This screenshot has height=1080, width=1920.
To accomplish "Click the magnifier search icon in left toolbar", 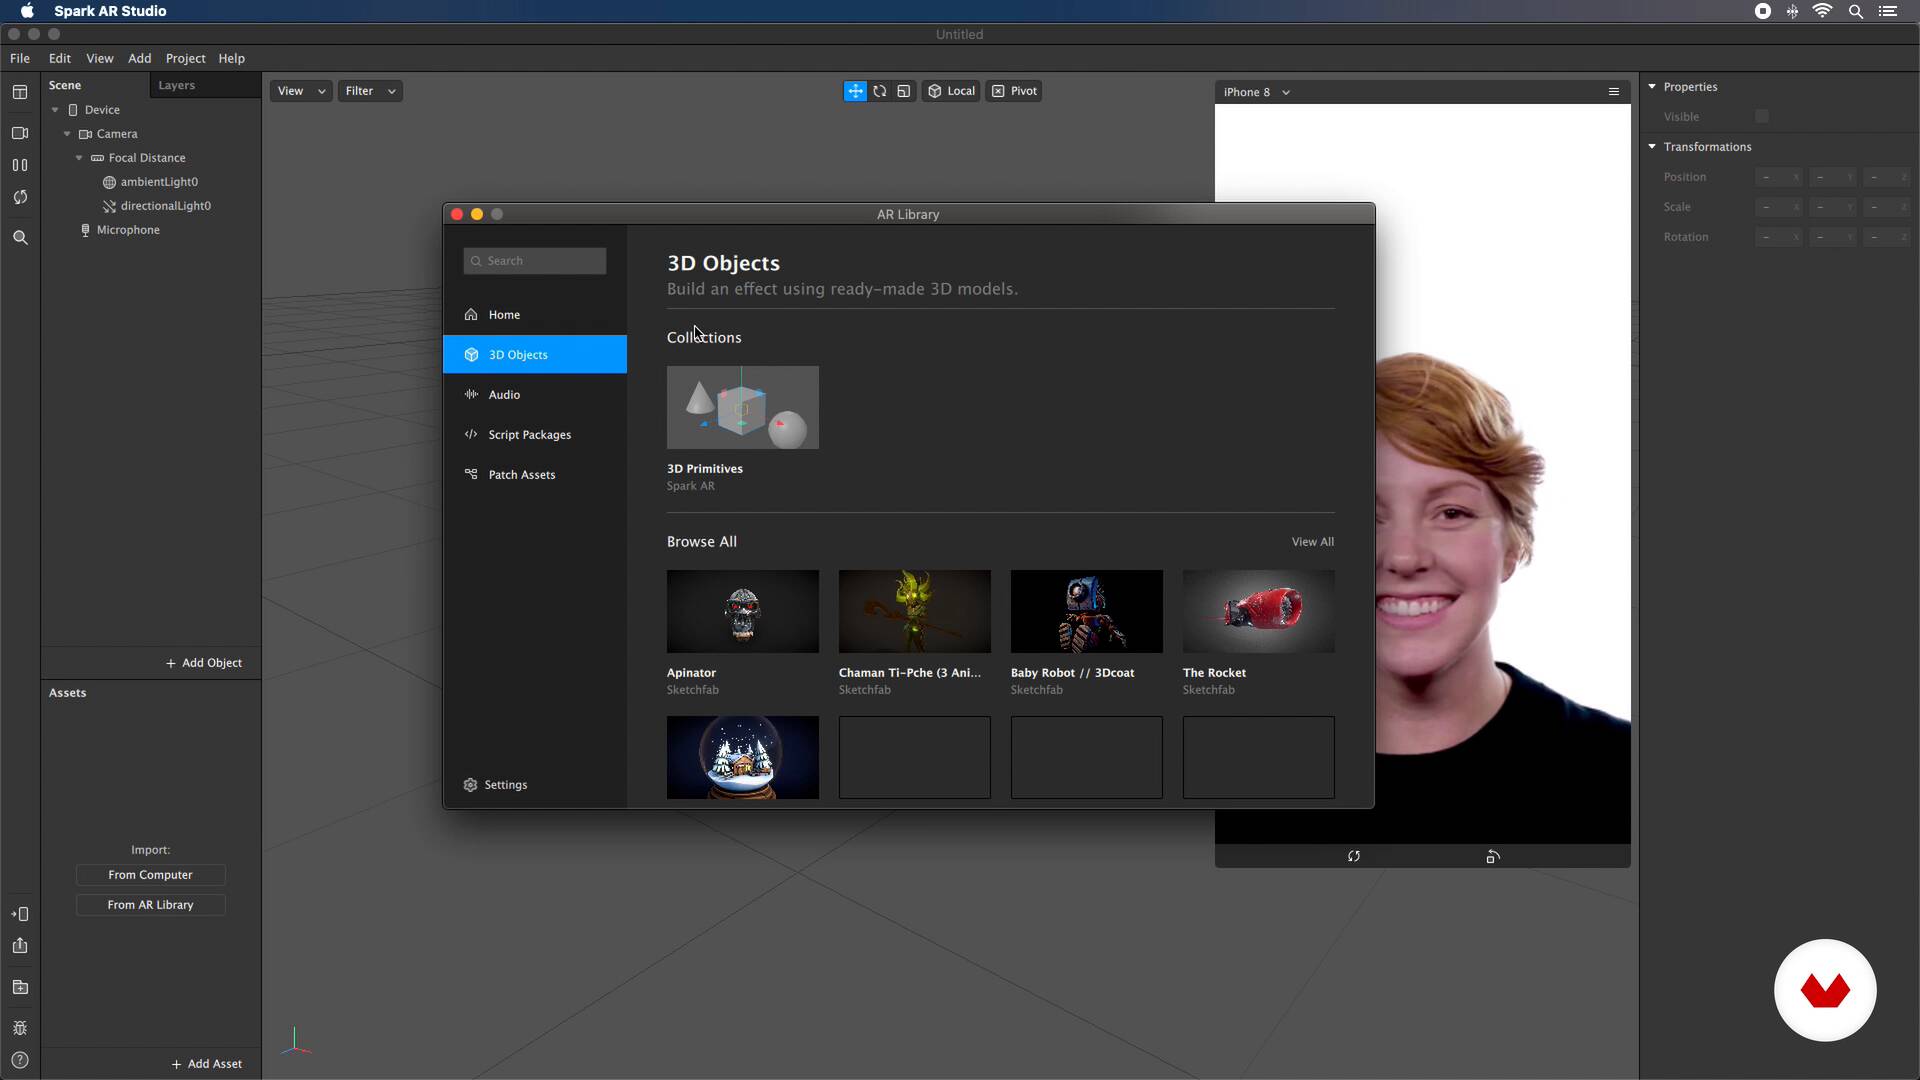I will 20,237.
